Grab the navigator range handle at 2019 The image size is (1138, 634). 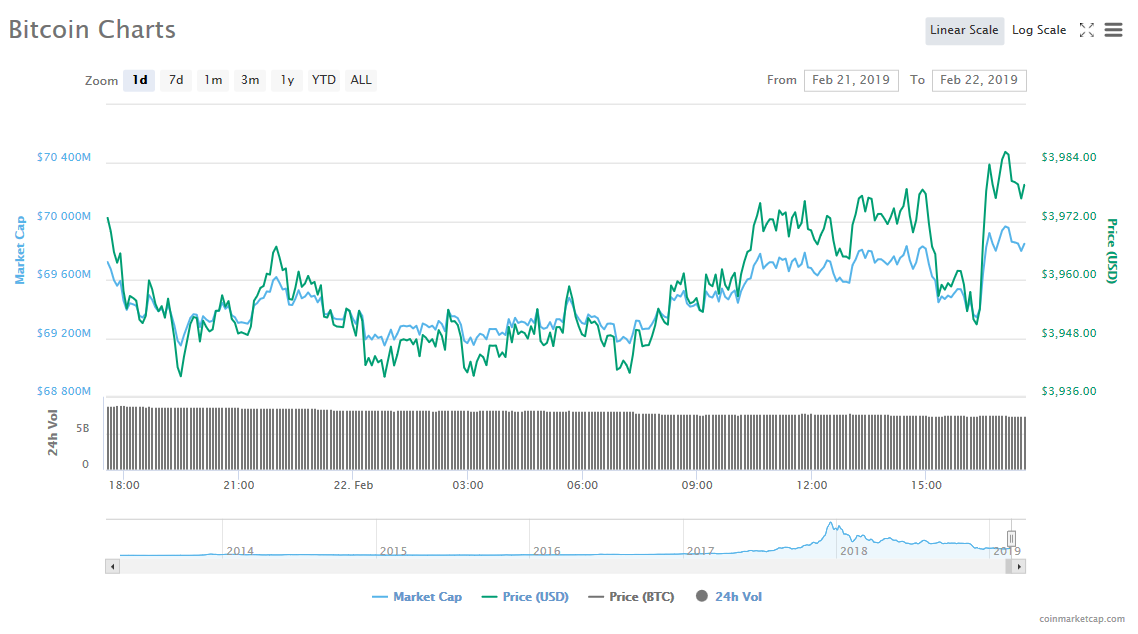coord(1011,538)
